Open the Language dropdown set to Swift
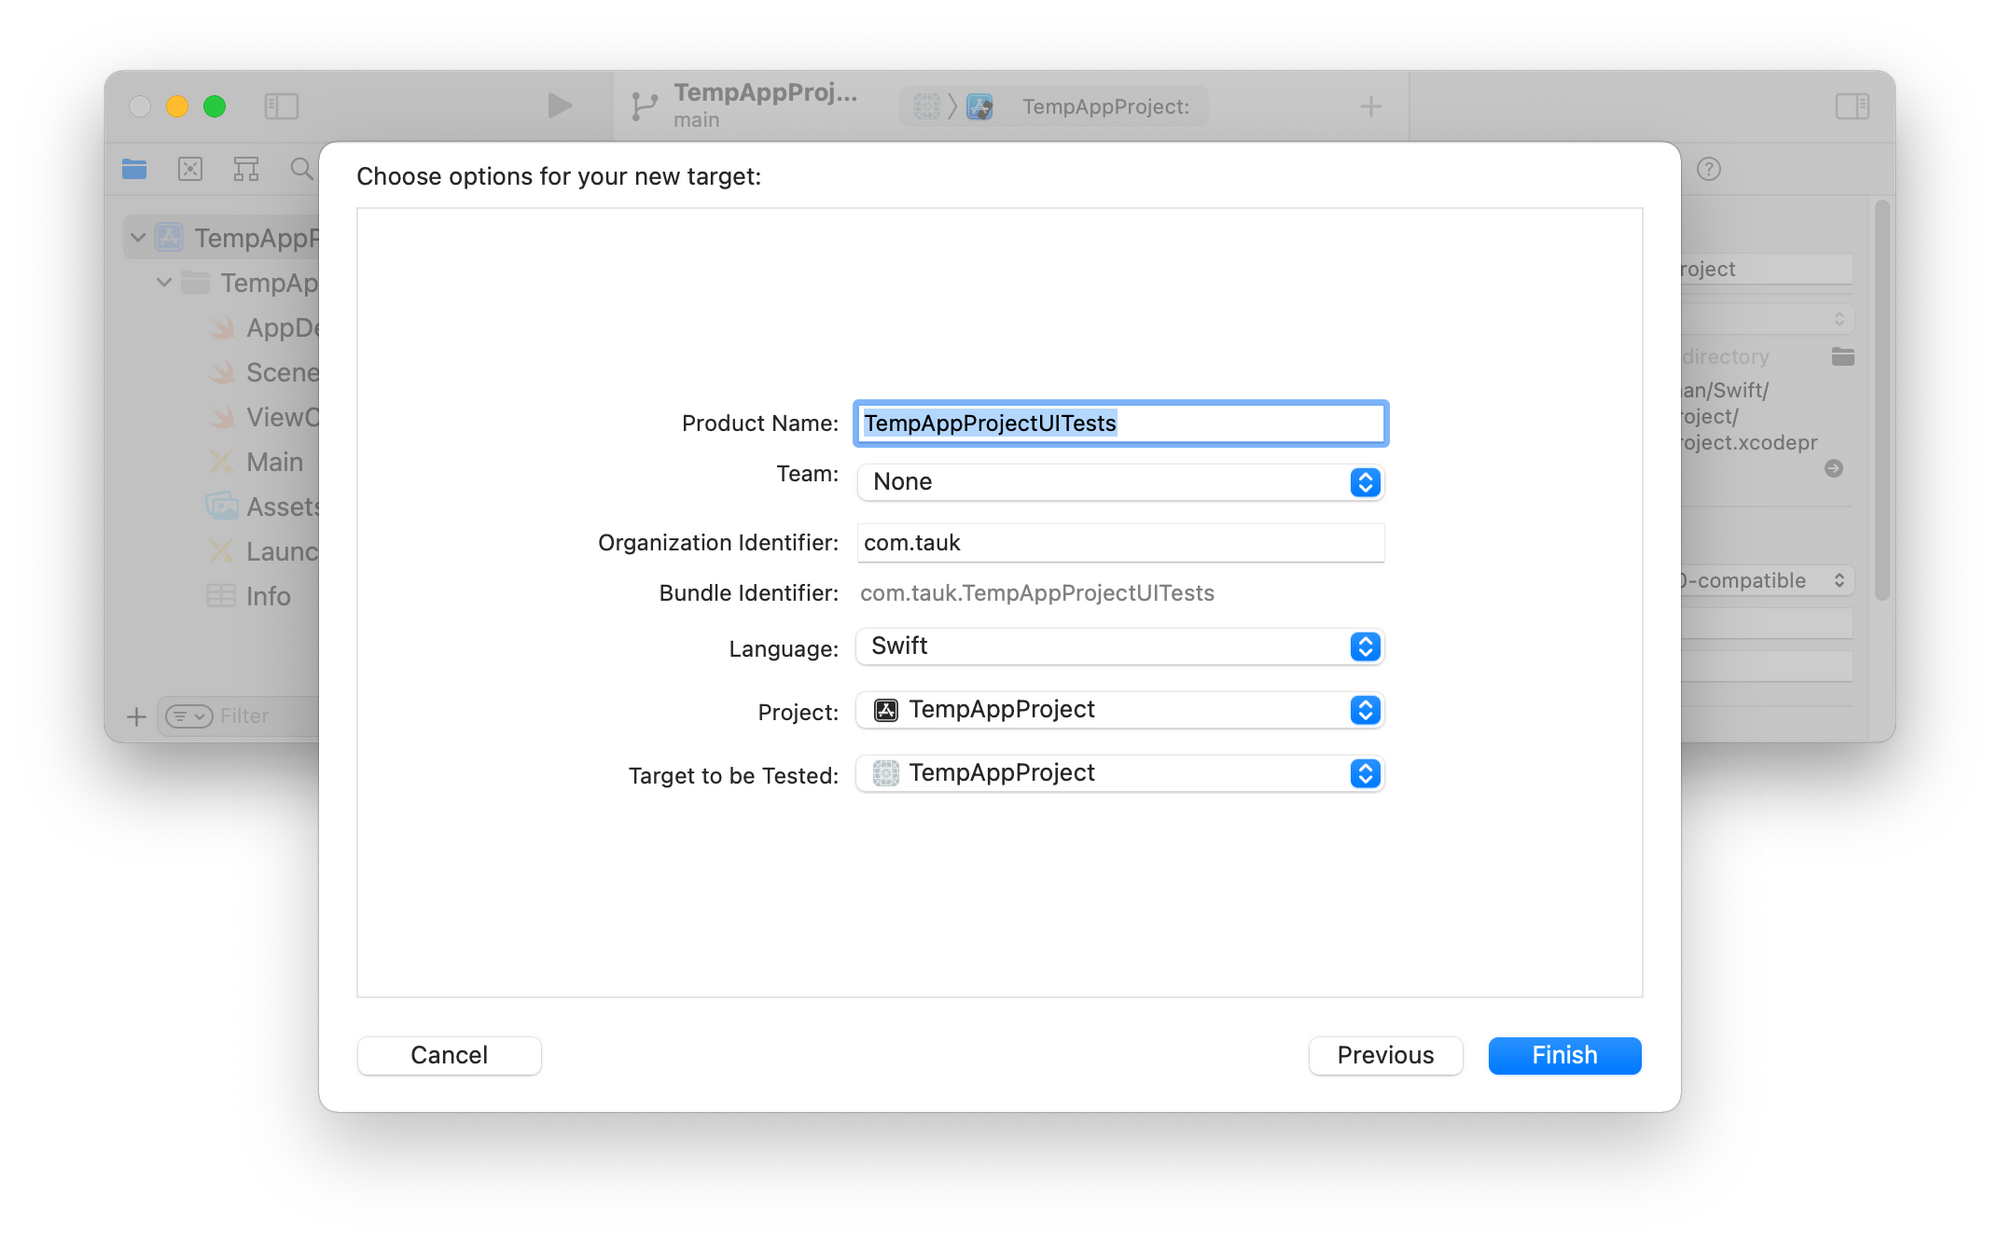The image size is (2000, 1250). [1120, 646]
